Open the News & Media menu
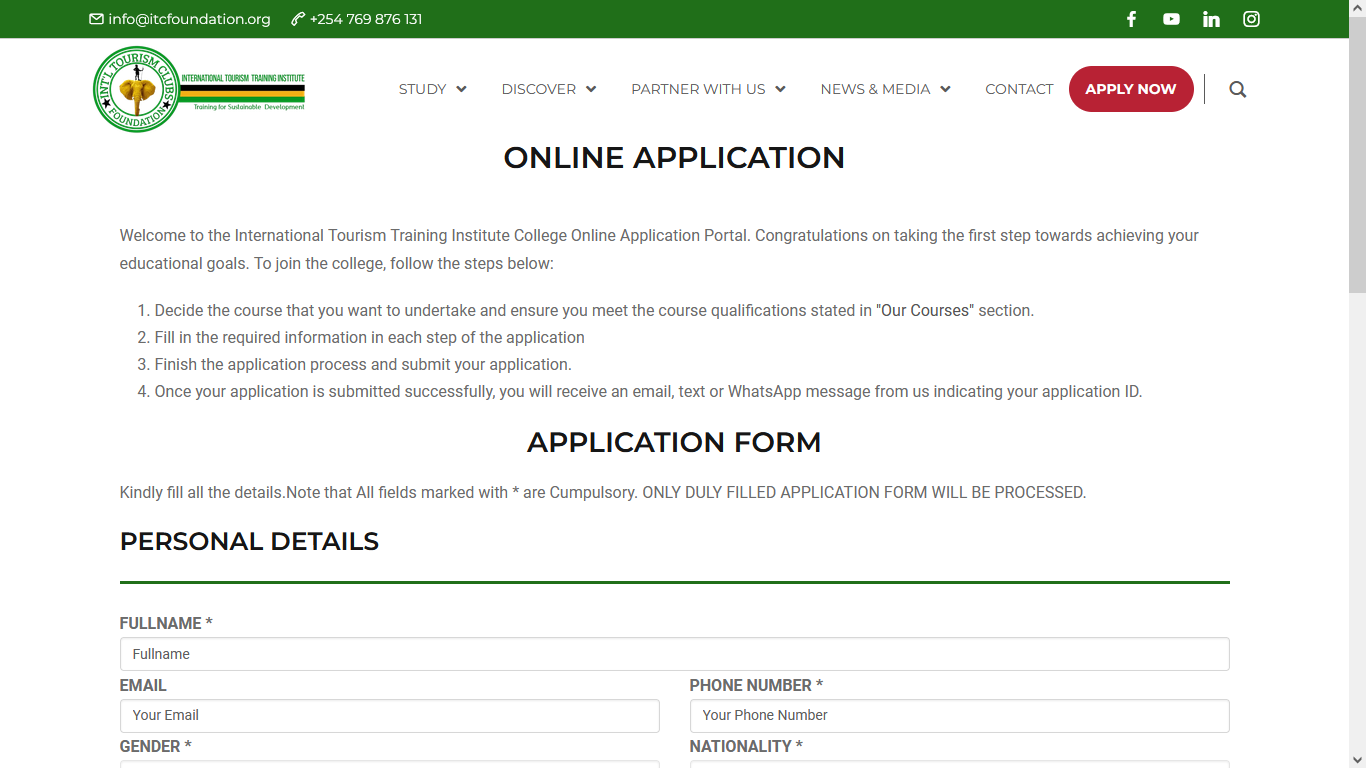Viewport: 1366px width, 768px height. click(884, 89)
